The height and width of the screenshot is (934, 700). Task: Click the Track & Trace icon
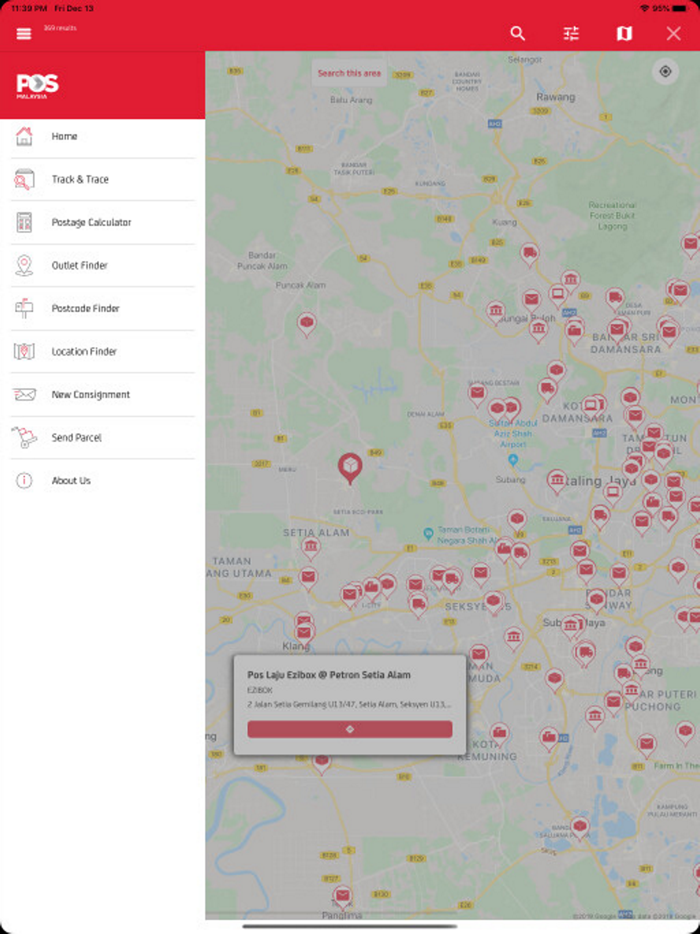(24, 179)
